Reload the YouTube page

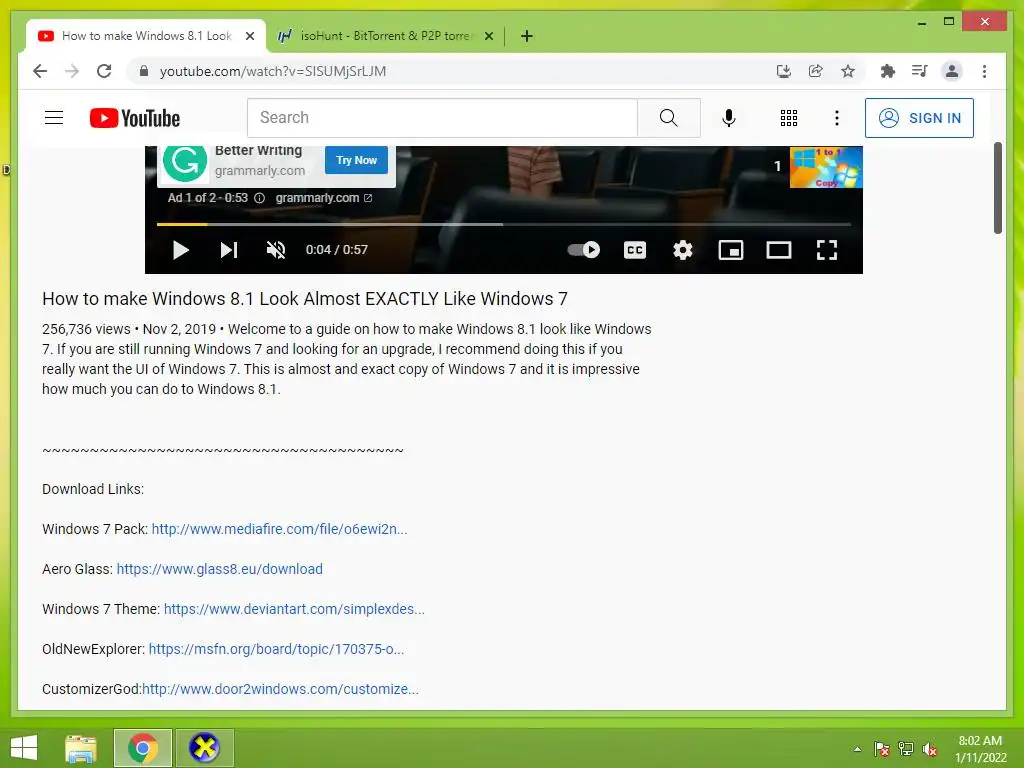(104, 71)
